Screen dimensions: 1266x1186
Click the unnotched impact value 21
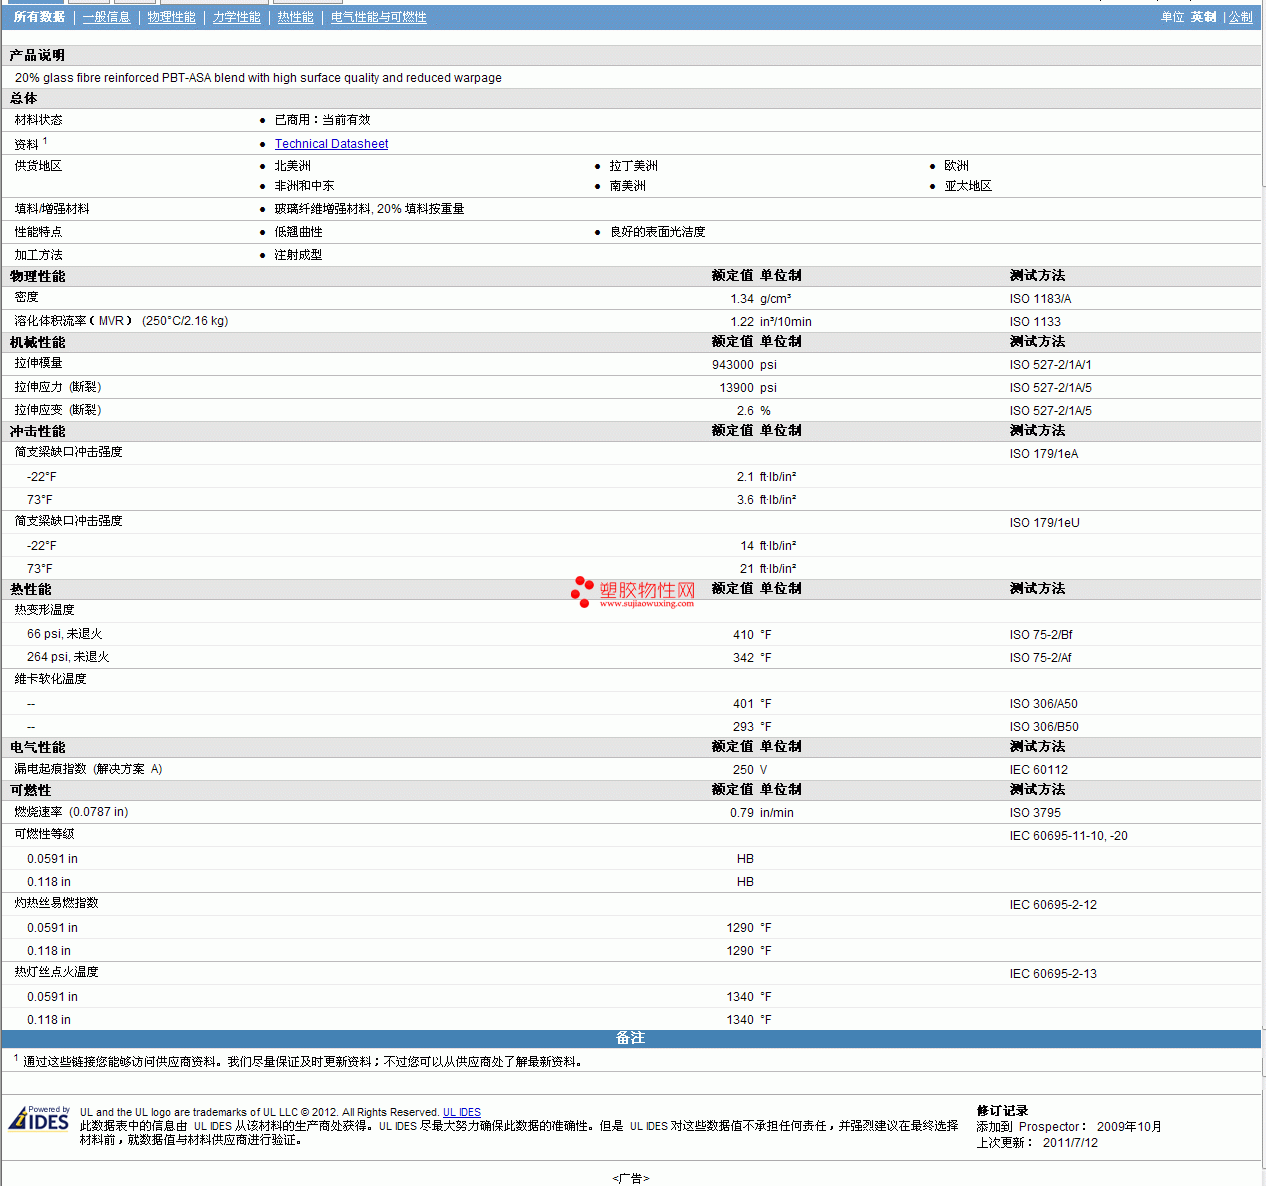coord(747,569)
